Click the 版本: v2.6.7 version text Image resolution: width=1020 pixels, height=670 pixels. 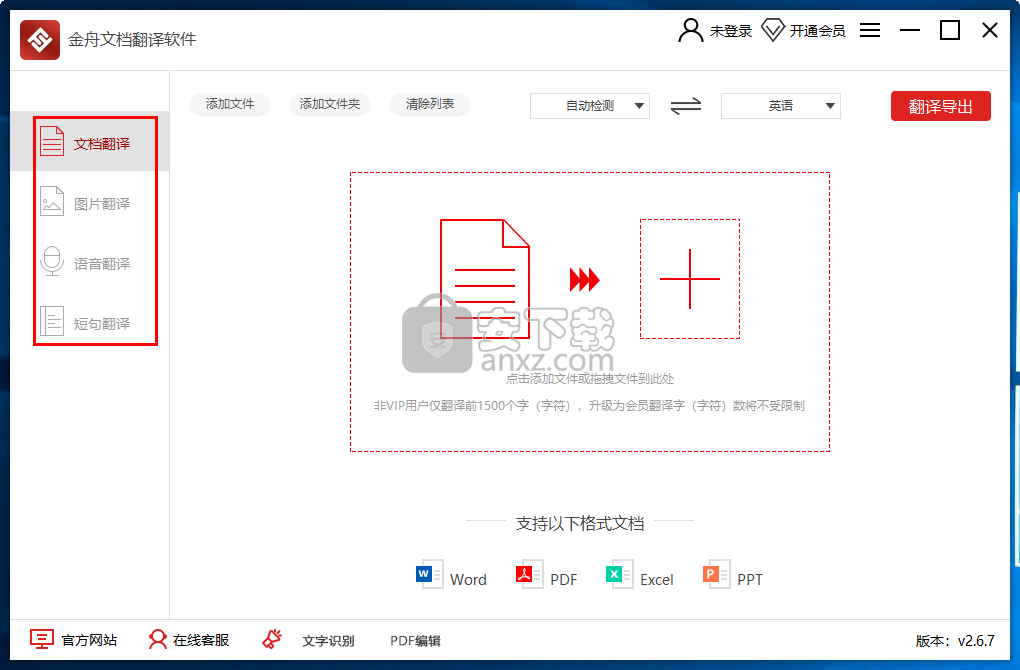click(x=955, y=641)
